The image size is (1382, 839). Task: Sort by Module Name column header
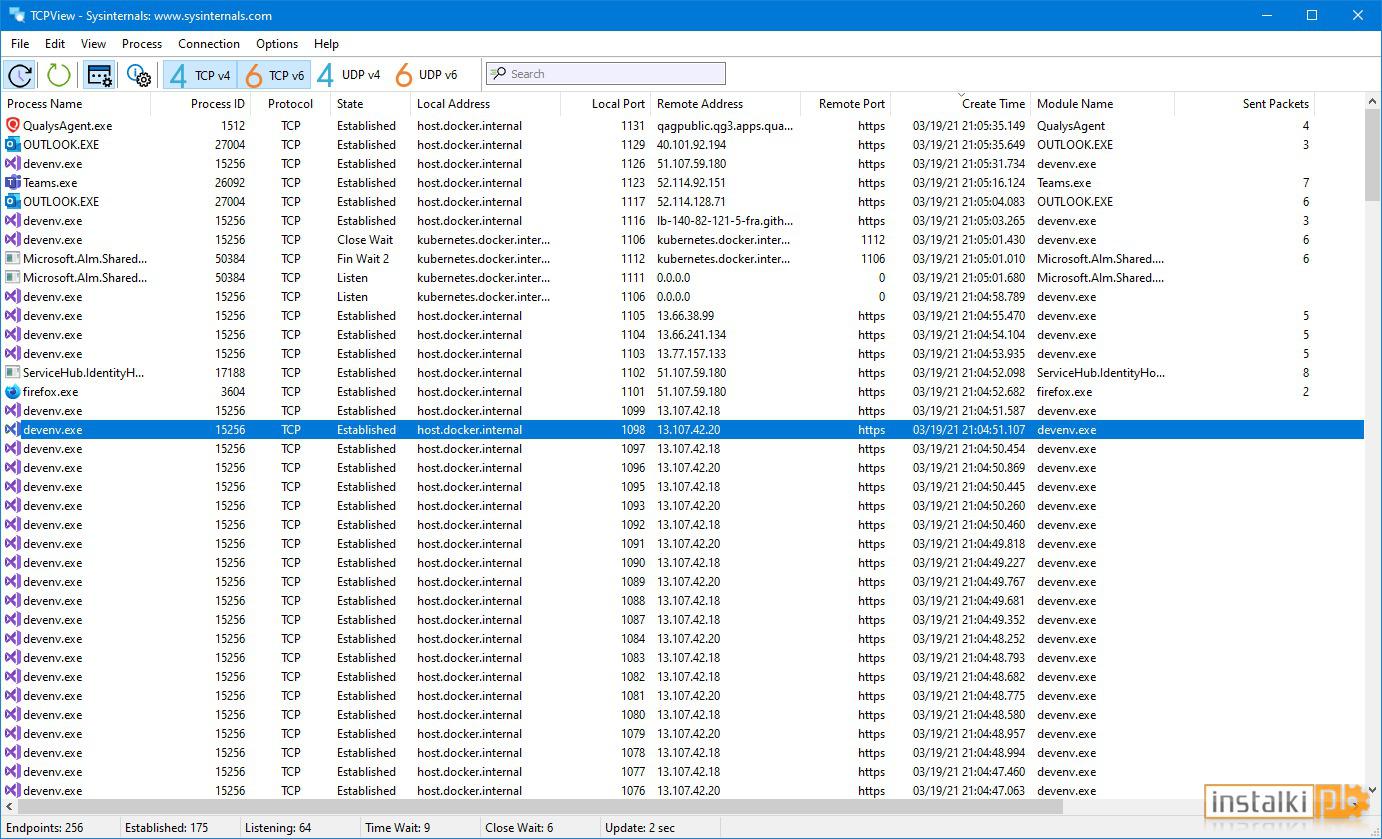pos(1102,104)
